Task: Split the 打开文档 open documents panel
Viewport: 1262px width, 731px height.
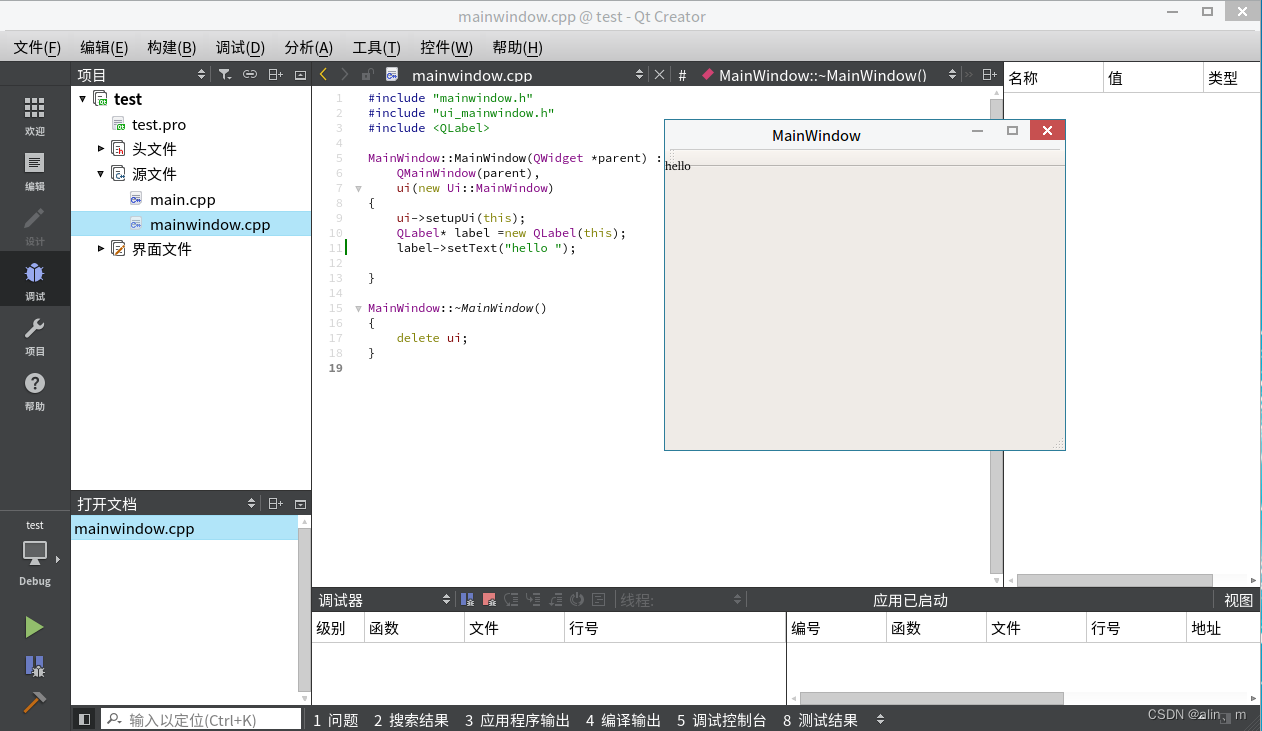Action: coord(275,504)
